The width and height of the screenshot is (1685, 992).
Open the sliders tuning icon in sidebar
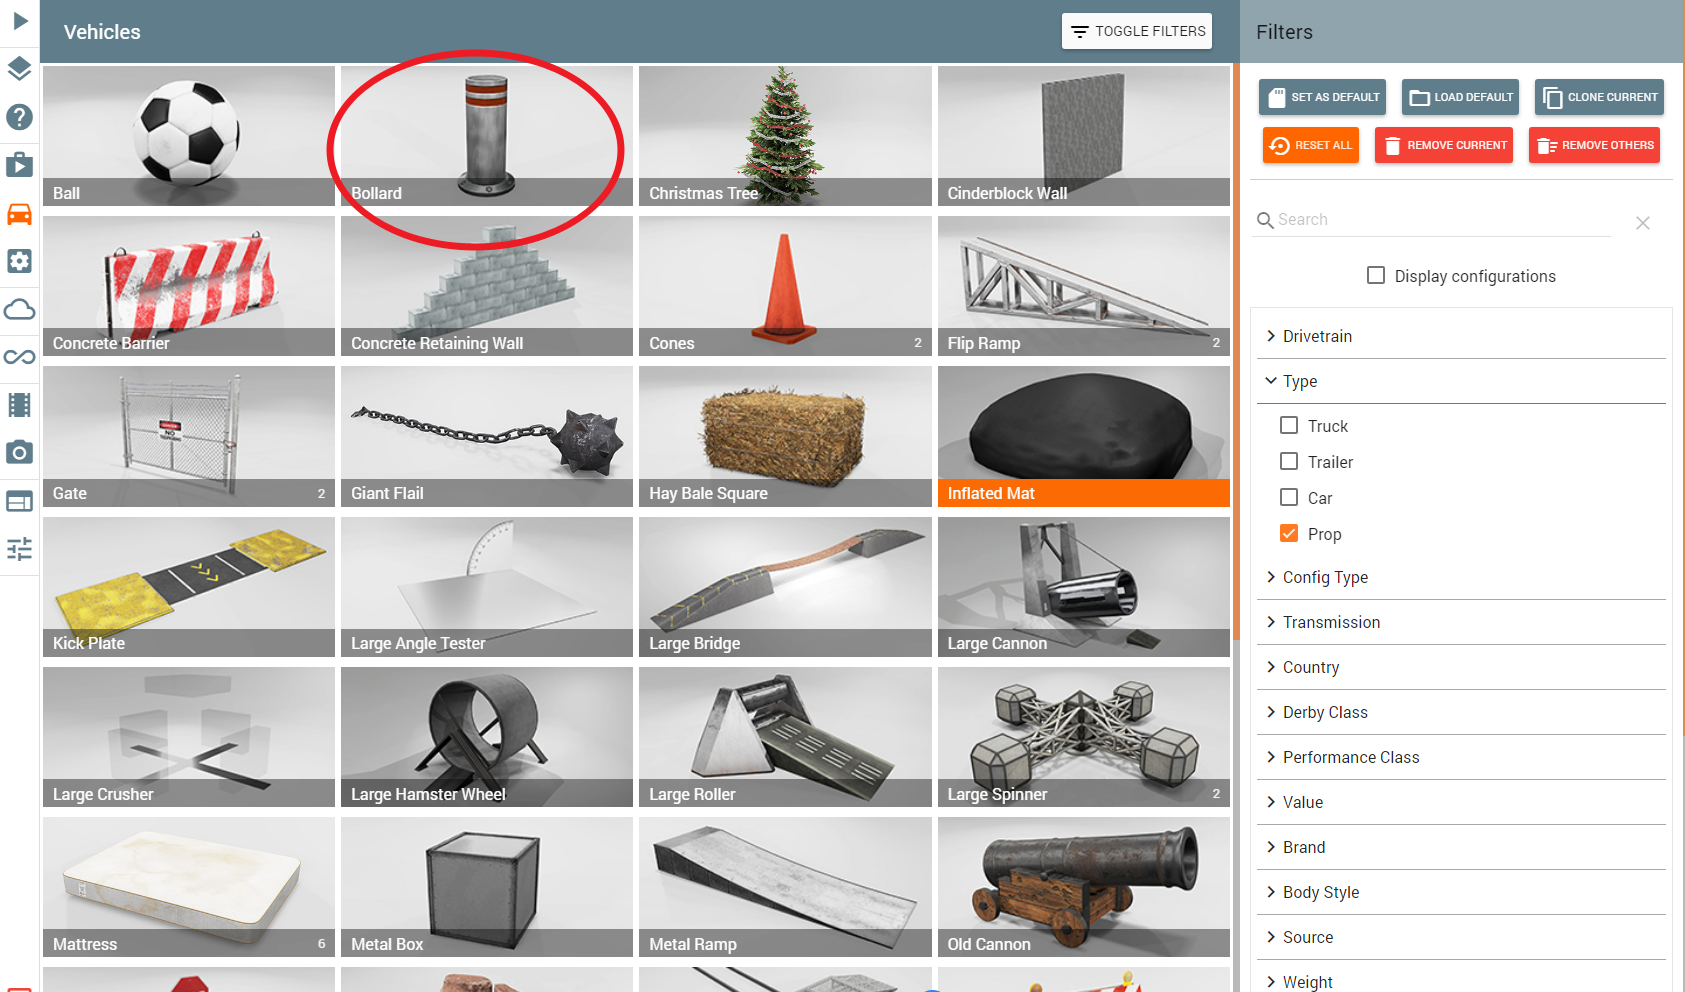point(20,549)
